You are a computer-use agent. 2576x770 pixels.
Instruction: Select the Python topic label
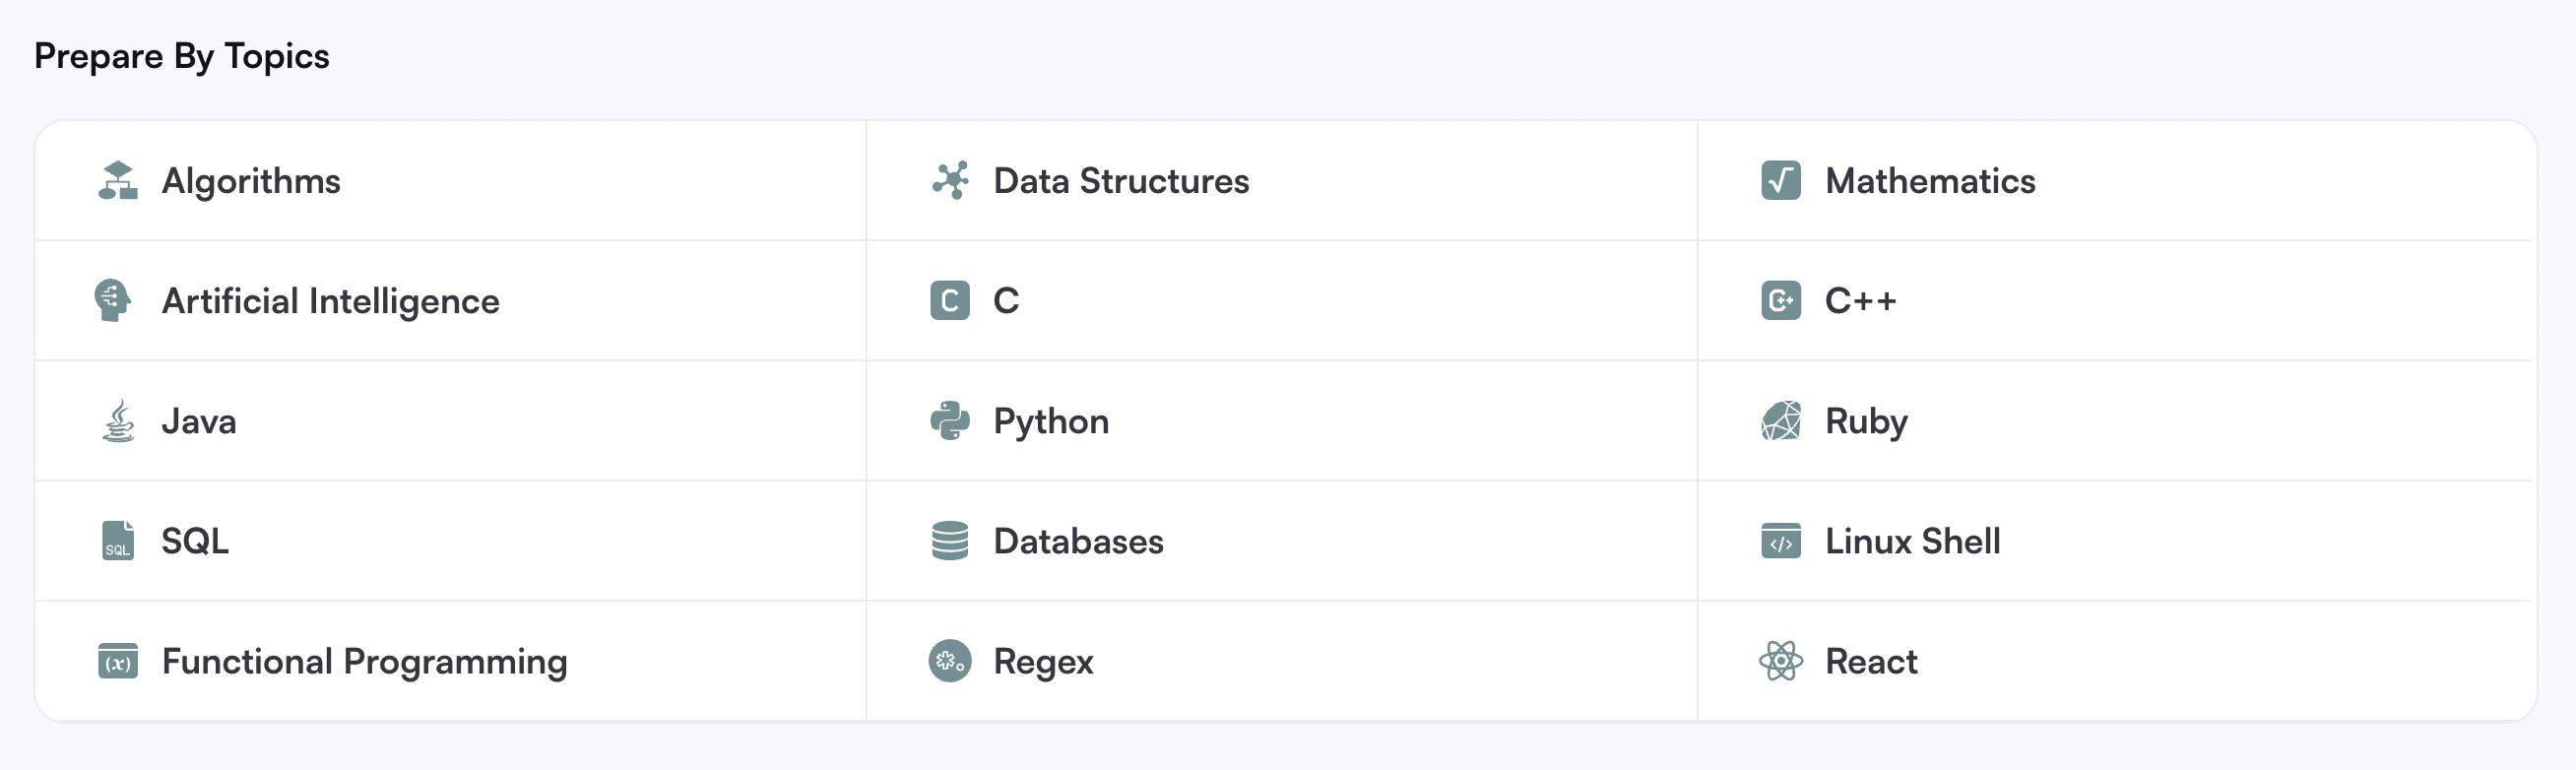(x=1051, y=422)
